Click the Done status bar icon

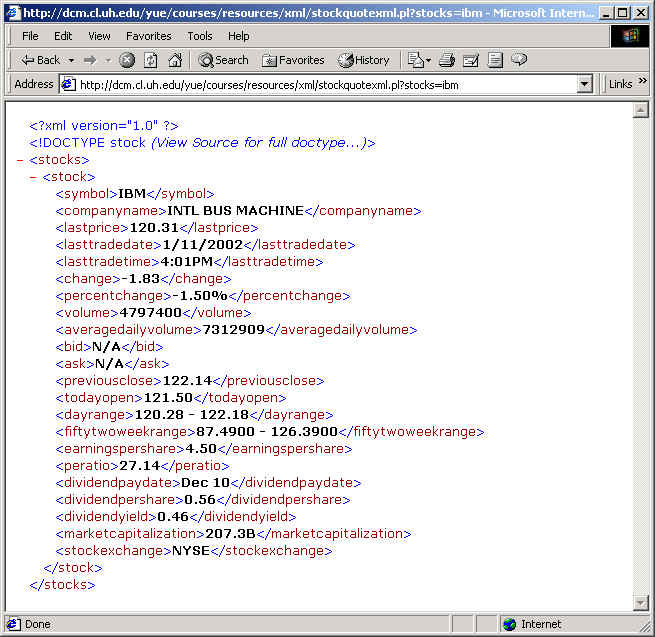(x=13, y=624)
